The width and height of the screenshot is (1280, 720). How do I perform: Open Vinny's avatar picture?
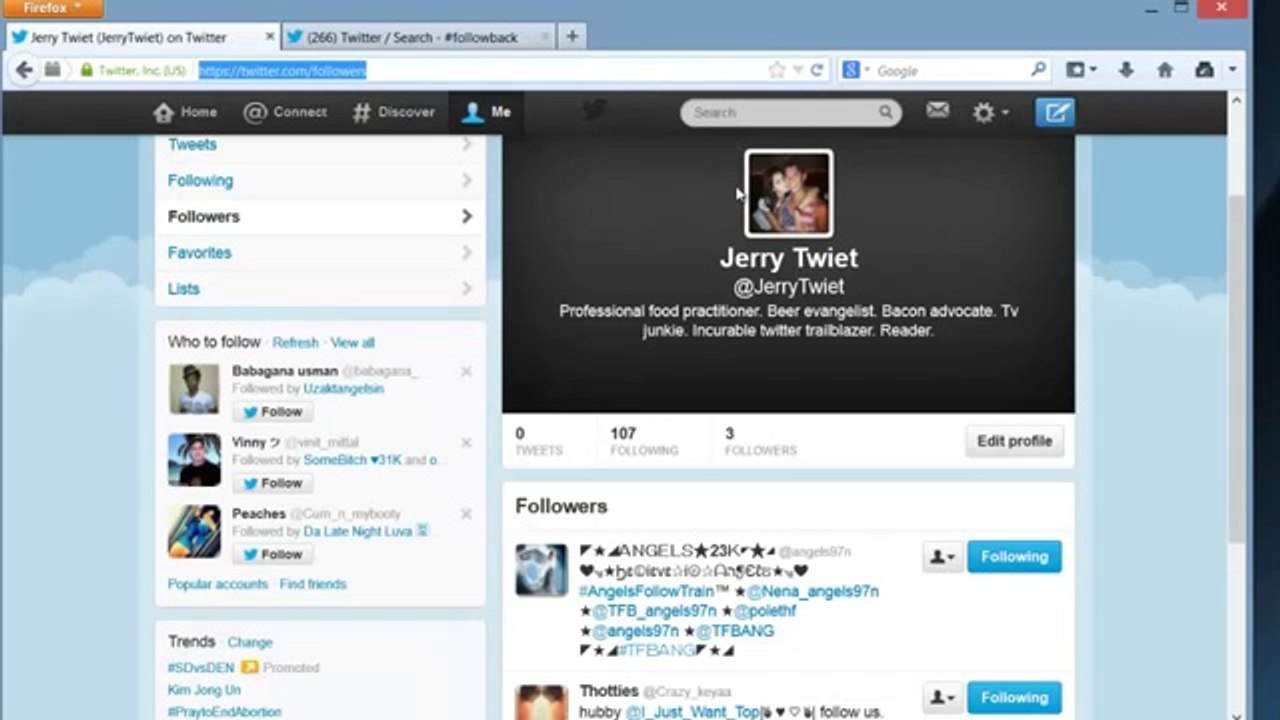[x=194, y=460]
